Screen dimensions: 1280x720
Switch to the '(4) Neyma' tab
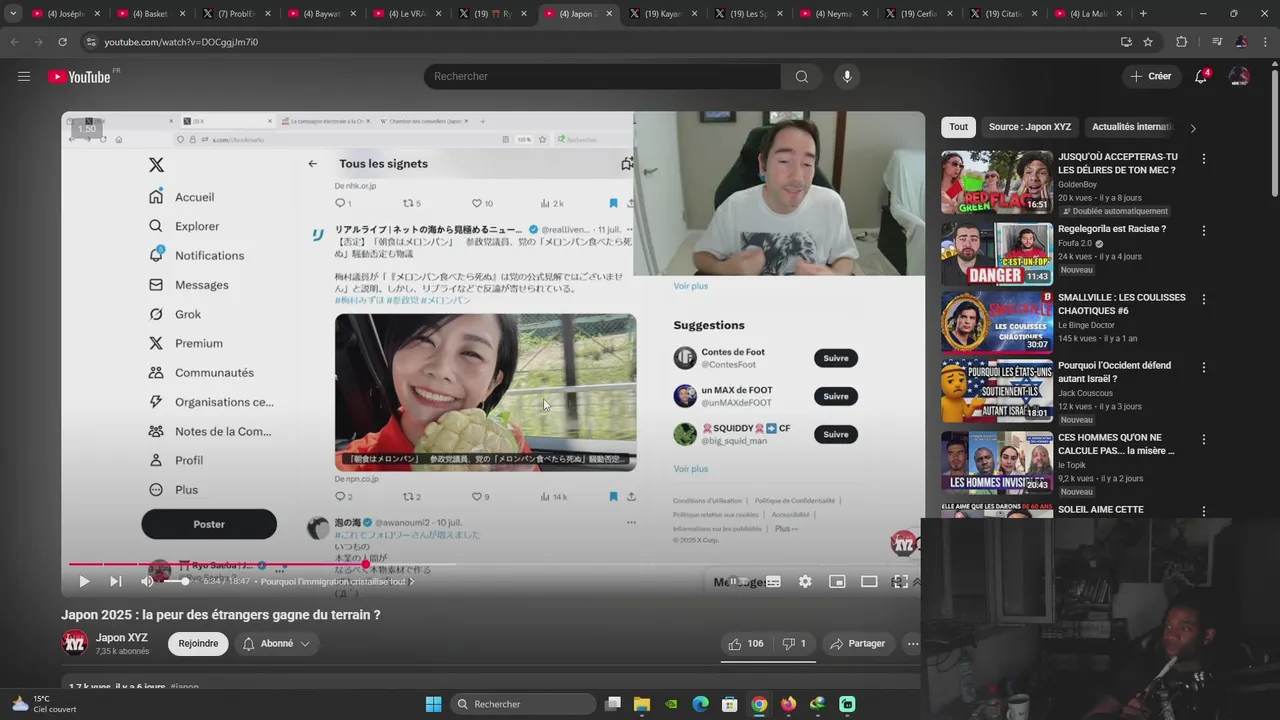[x=835, y=14]
